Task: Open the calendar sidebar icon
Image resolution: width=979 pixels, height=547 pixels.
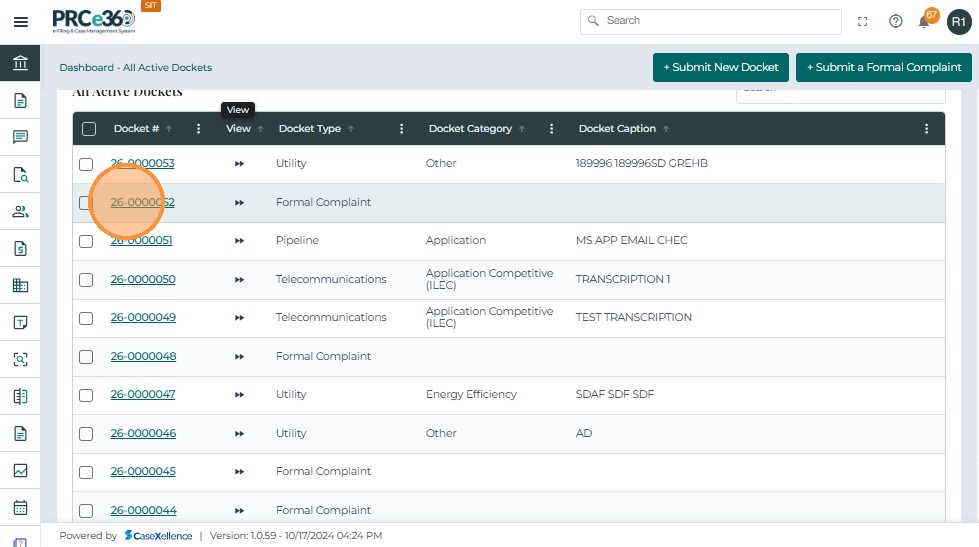Action: click(x=20, y=507)
